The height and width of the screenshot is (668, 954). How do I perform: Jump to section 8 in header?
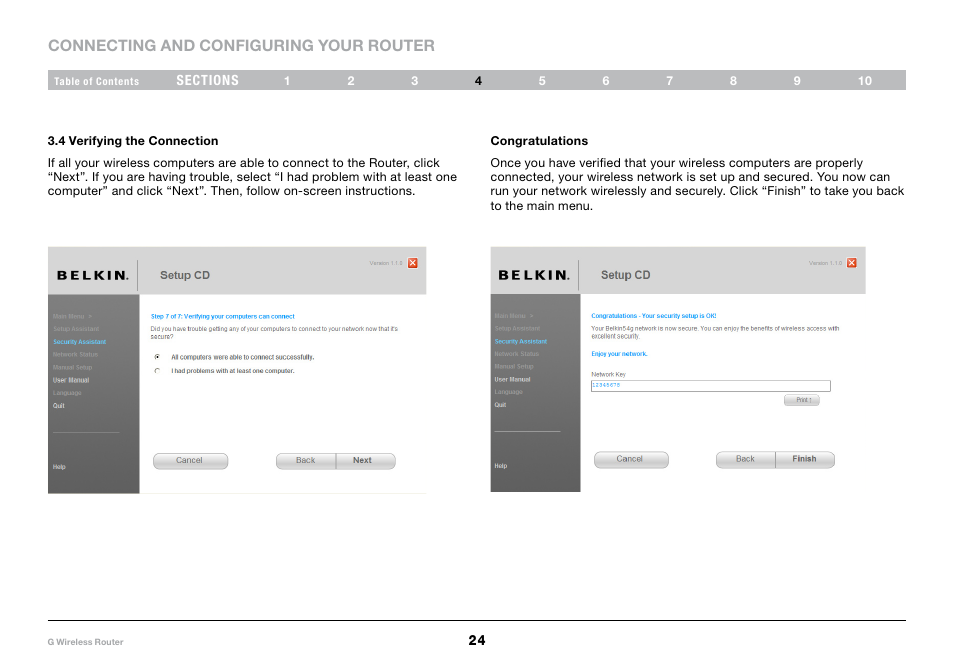tap(733, 81)
